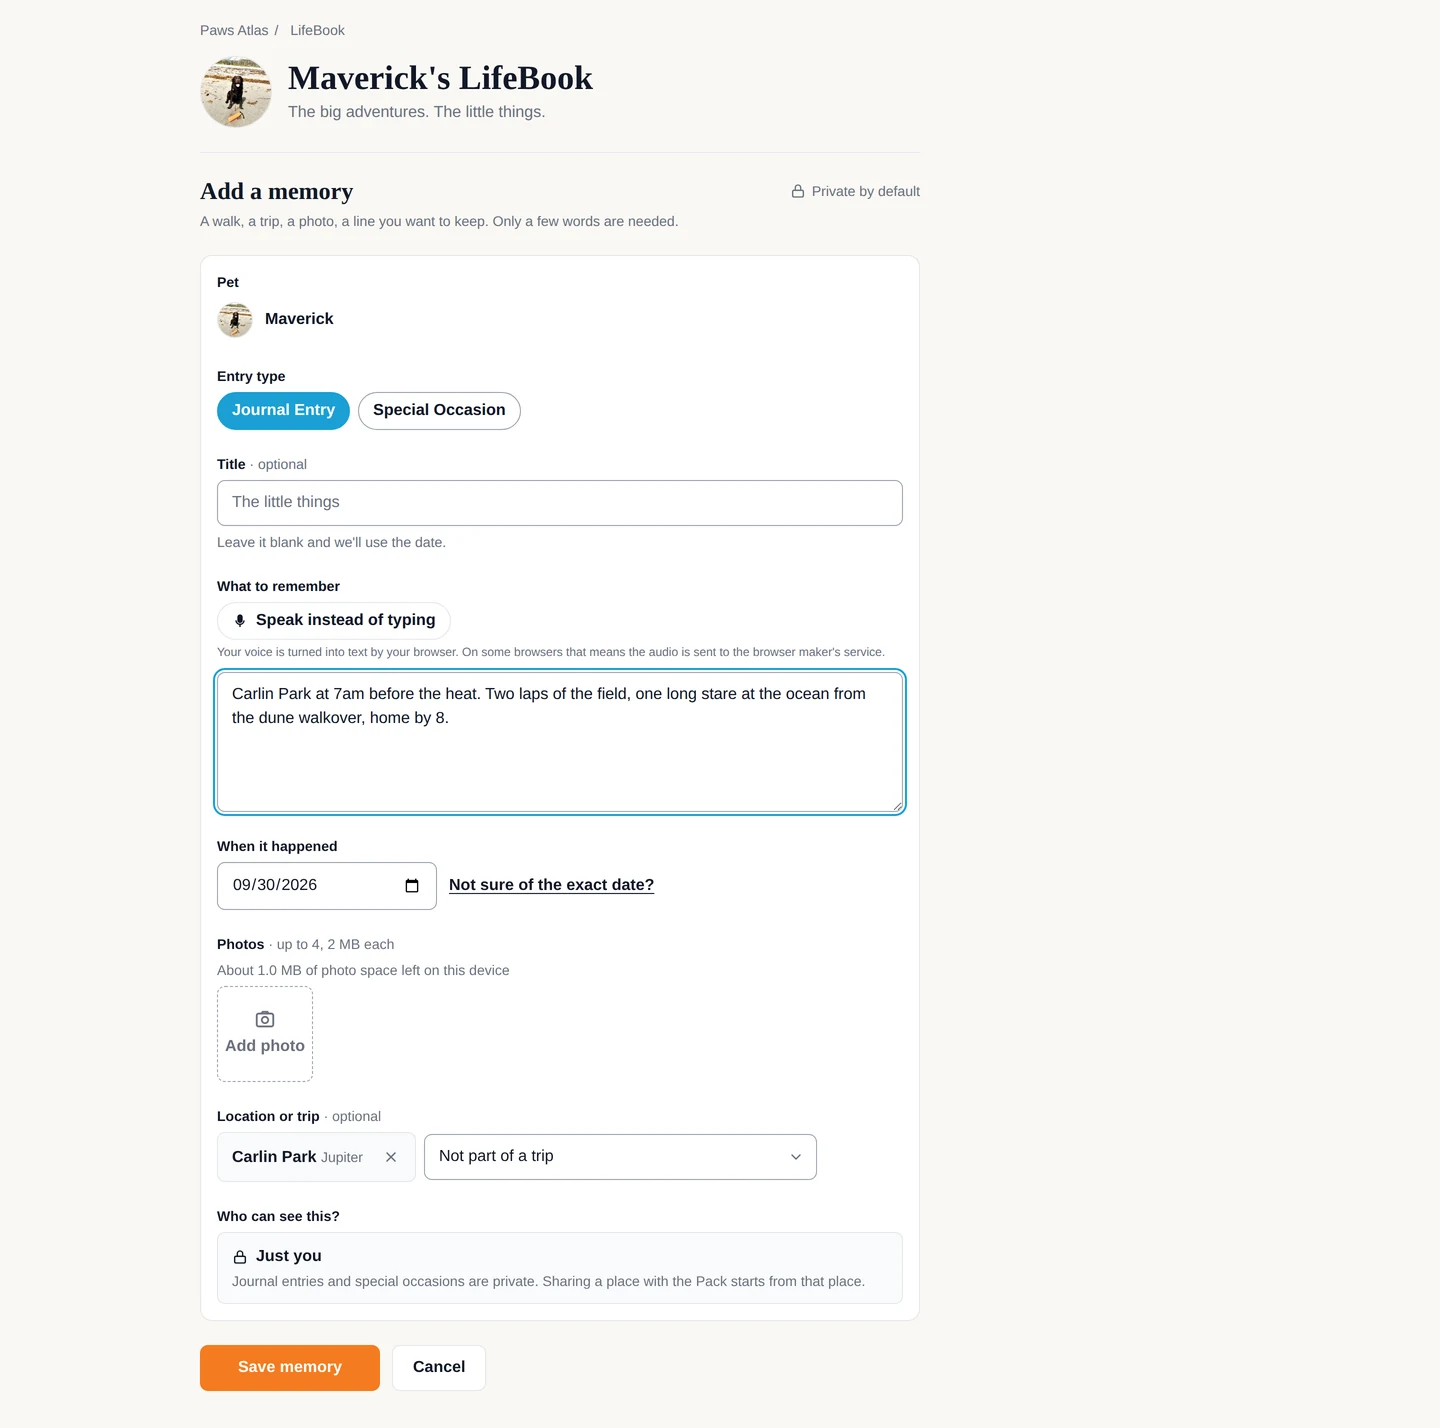Click the camera icon for Add photo

click(265, 1019)
